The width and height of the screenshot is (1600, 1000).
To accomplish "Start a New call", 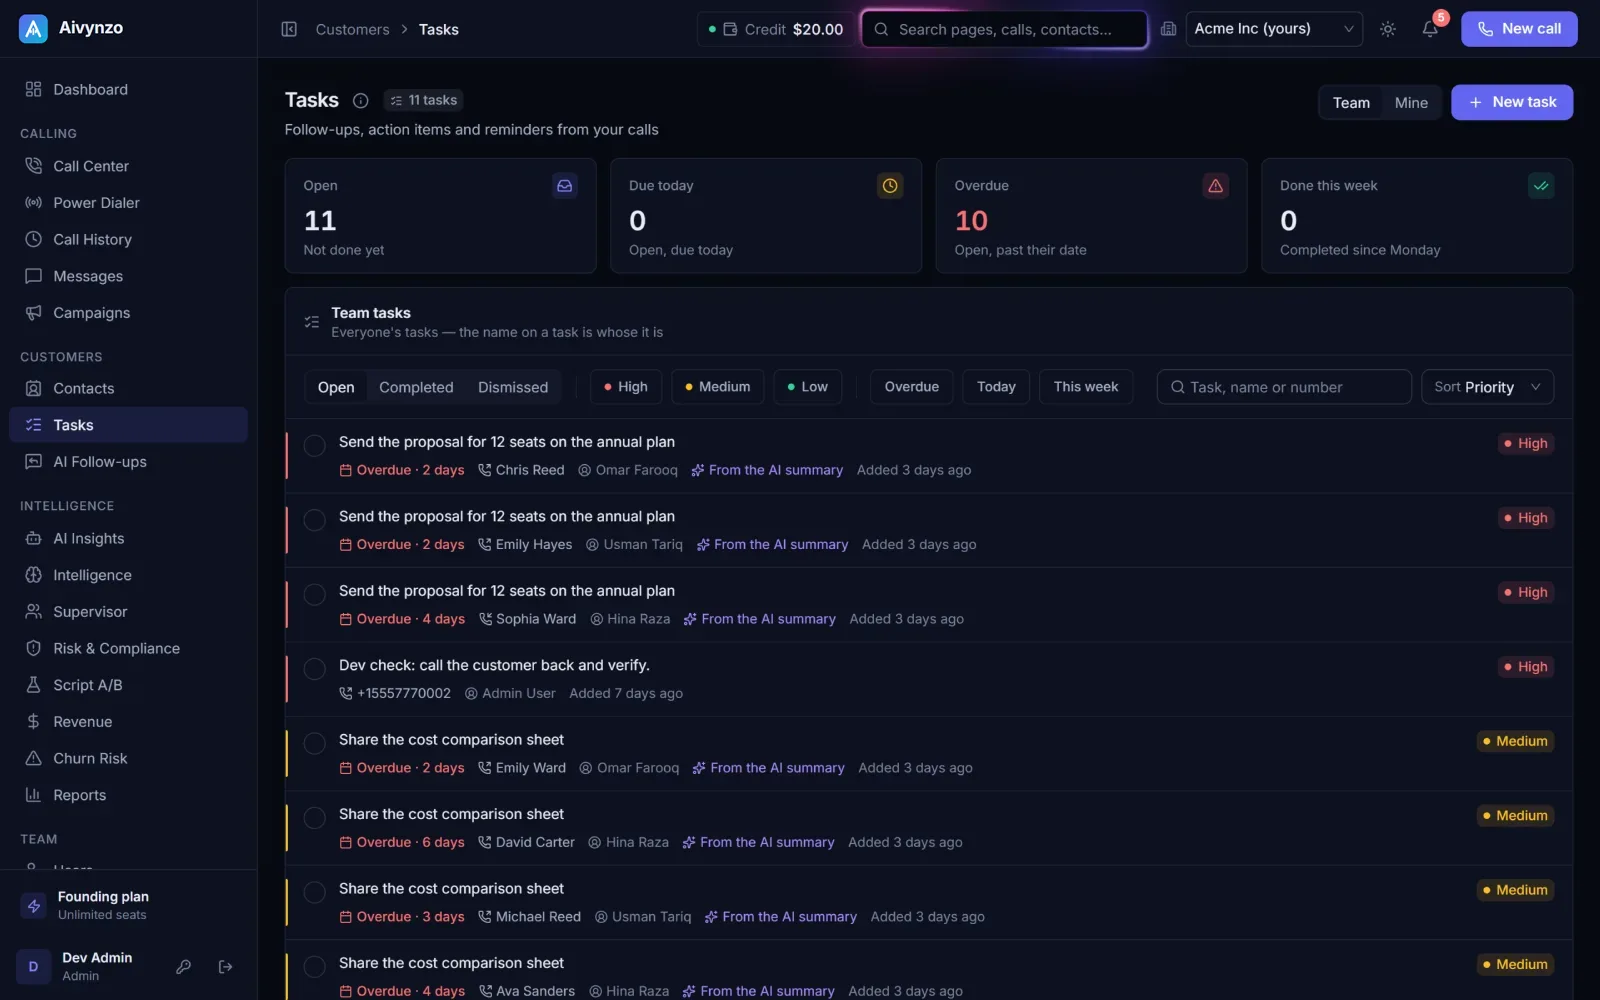I will (1519, 29).
